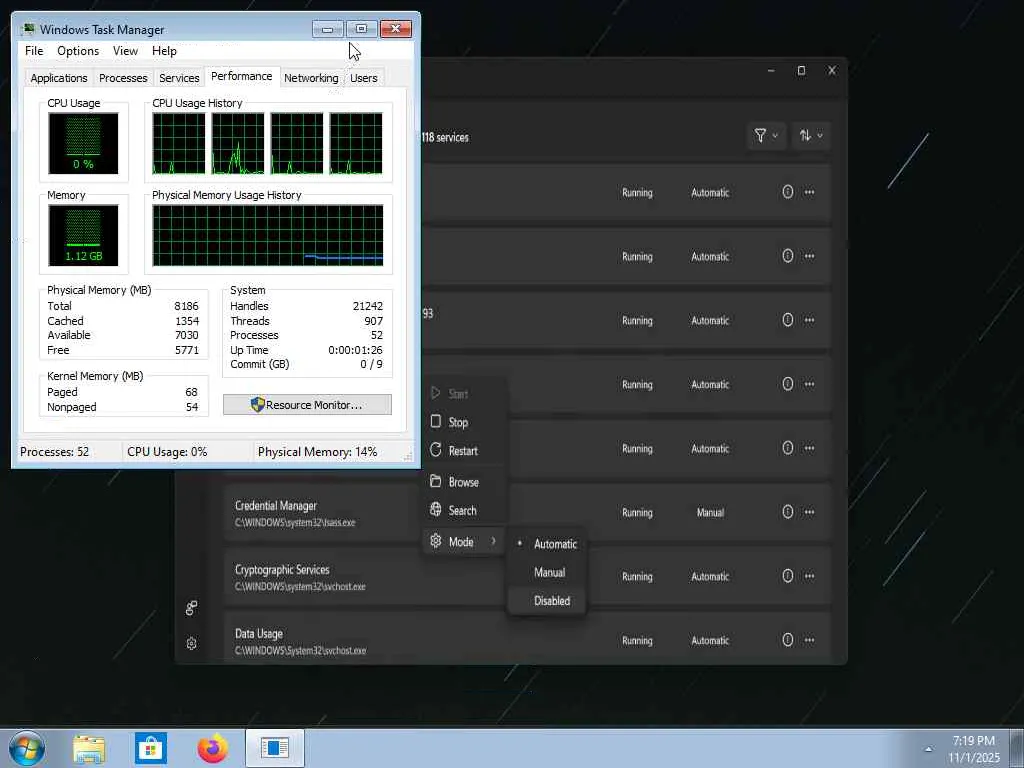Image resolution: width=1024 pixels, height=768 pixels.
Task: Click the CPU Usage 0 % gauge
Action: tap(84, 143)
